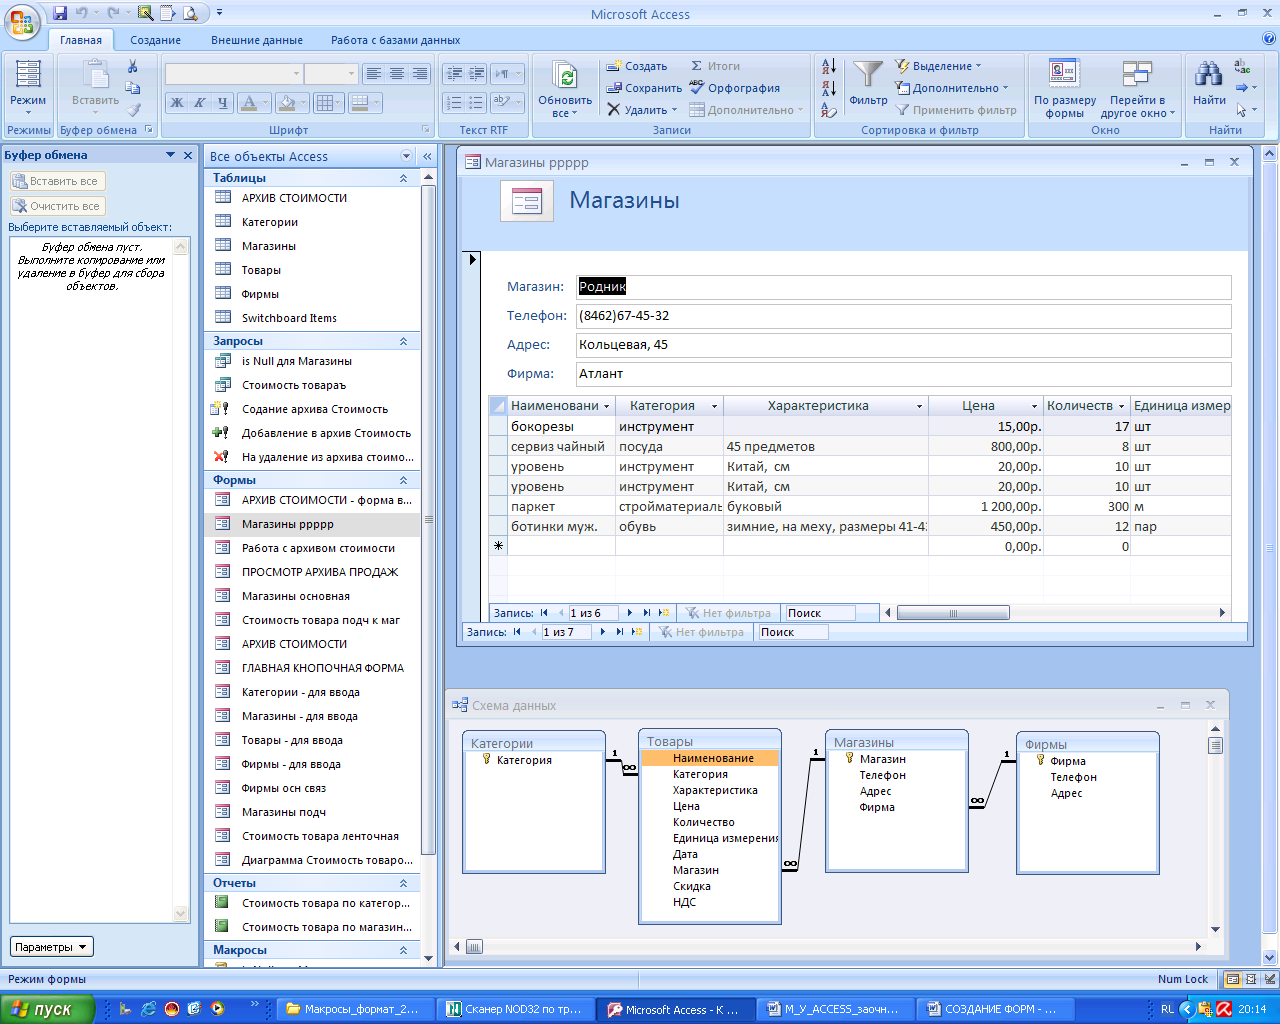Open the Наименование column filter dropdown
1280x1024 pixels.
[606, 406]
